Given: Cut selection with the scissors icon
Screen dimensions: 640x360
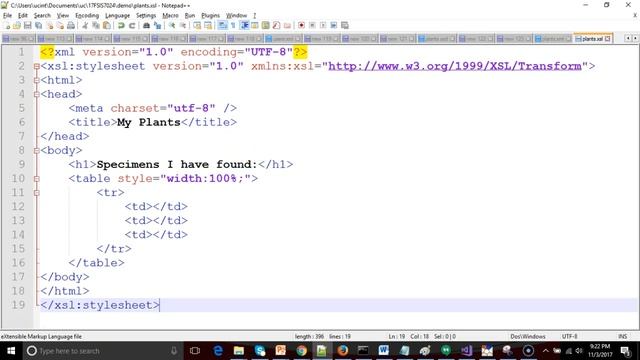Looking at the screenshot, I should tap(85, 25).
